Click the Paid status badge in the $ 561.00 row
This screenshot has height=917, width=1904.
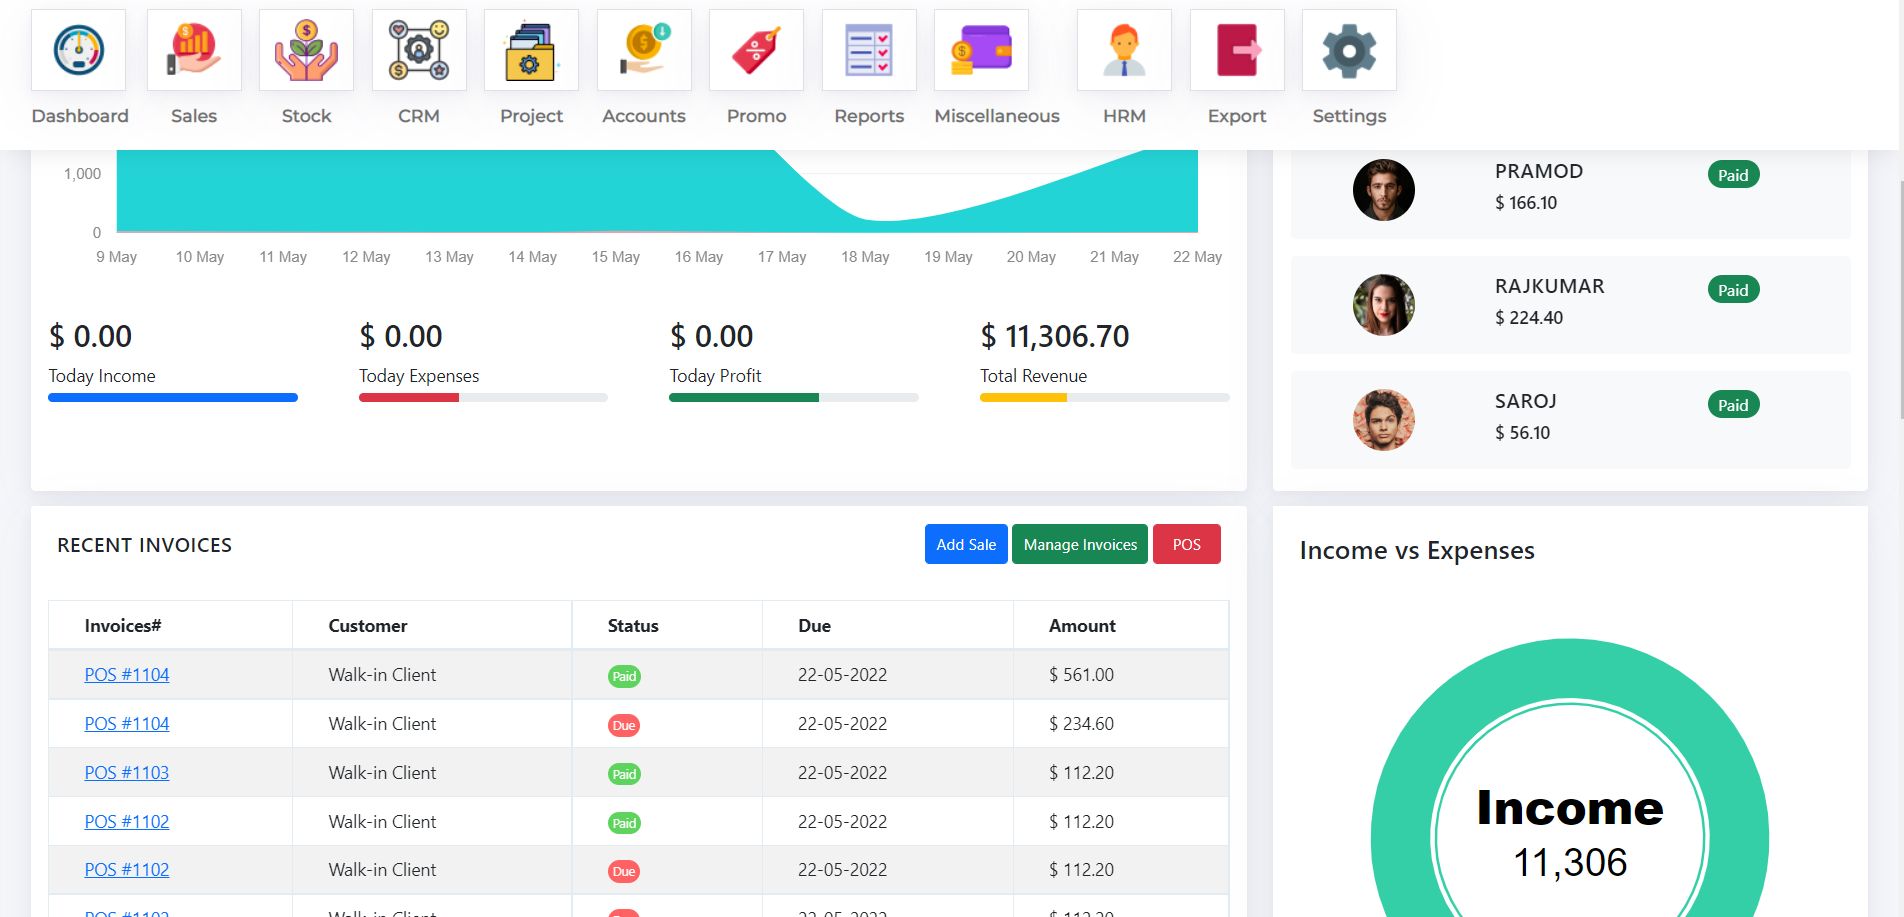[624, 676]
